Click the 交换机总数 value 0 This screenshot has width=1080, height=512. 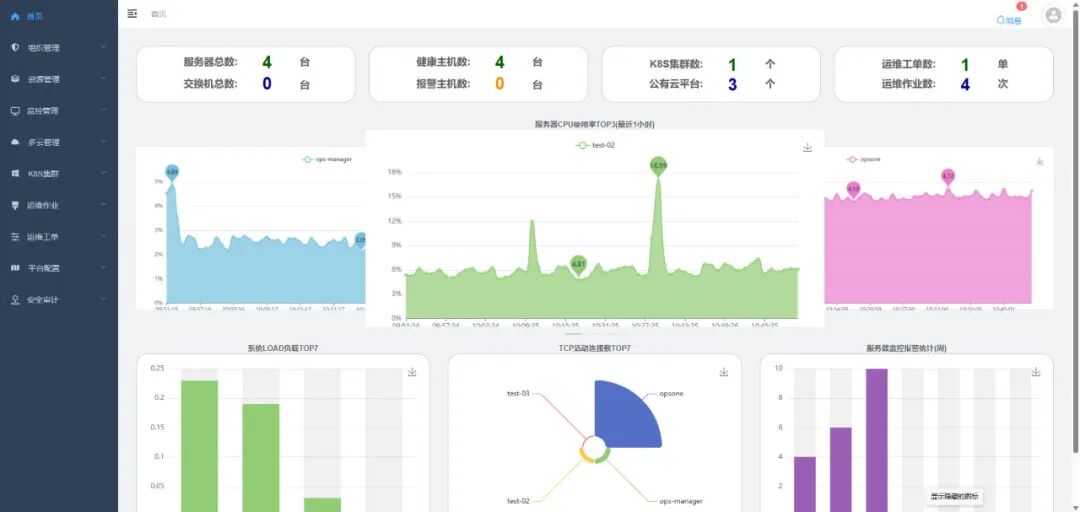(267, 84)
